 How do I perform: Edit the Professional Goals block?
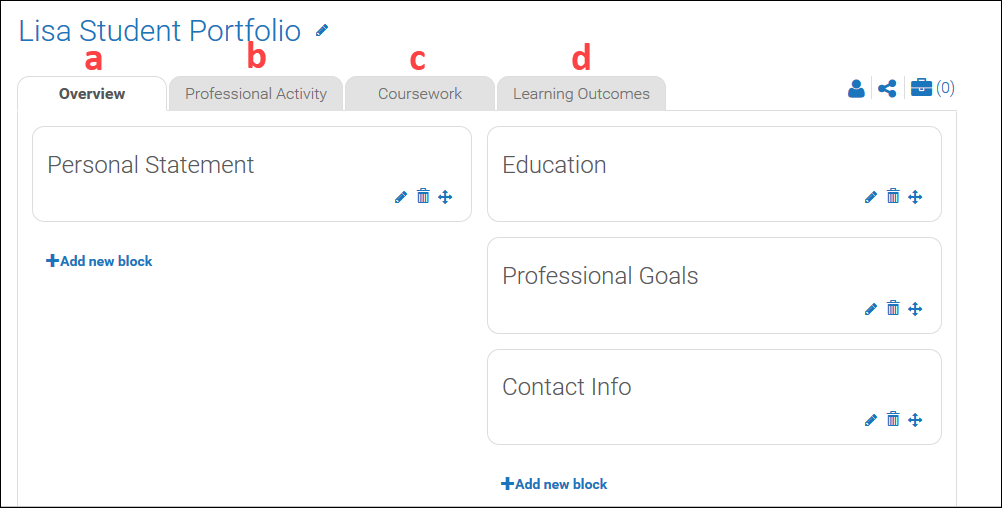click(x=871, y=309)
